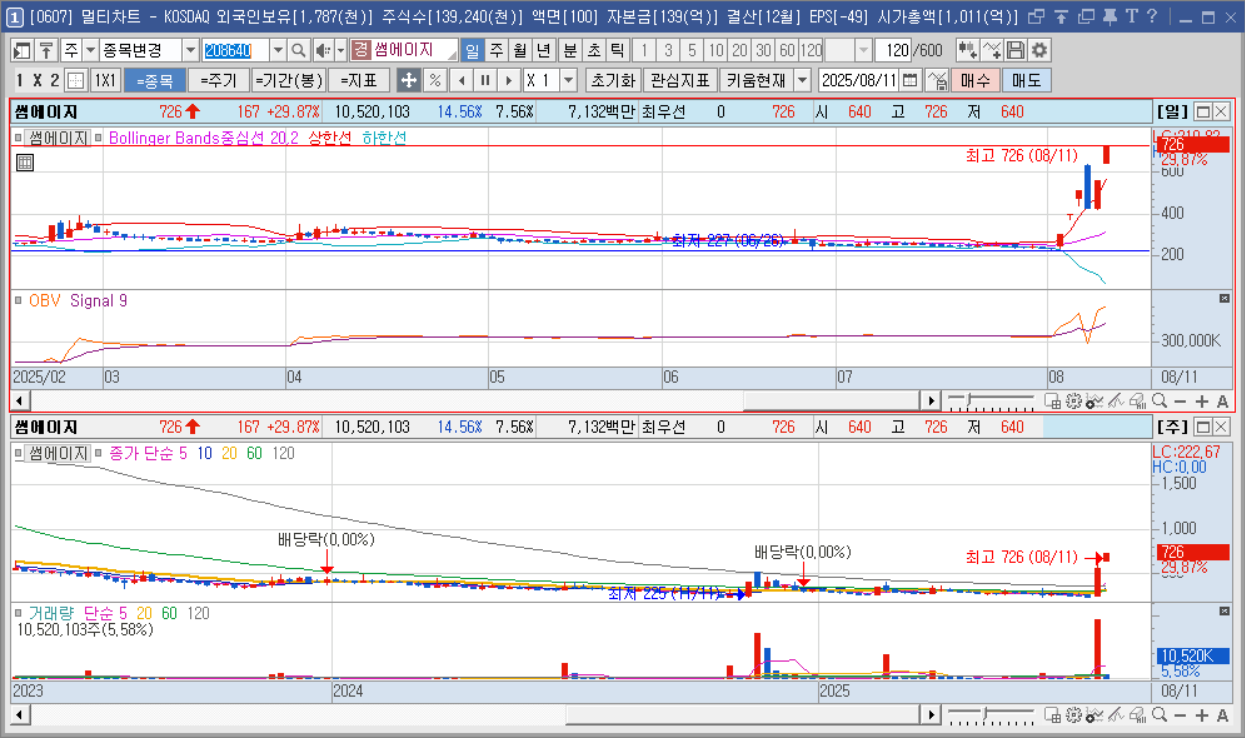Image resolution: width=1245 pixels, height=738 pixels.
Task: Click the step-back playback arrow
Action: (x=461, y=80)
